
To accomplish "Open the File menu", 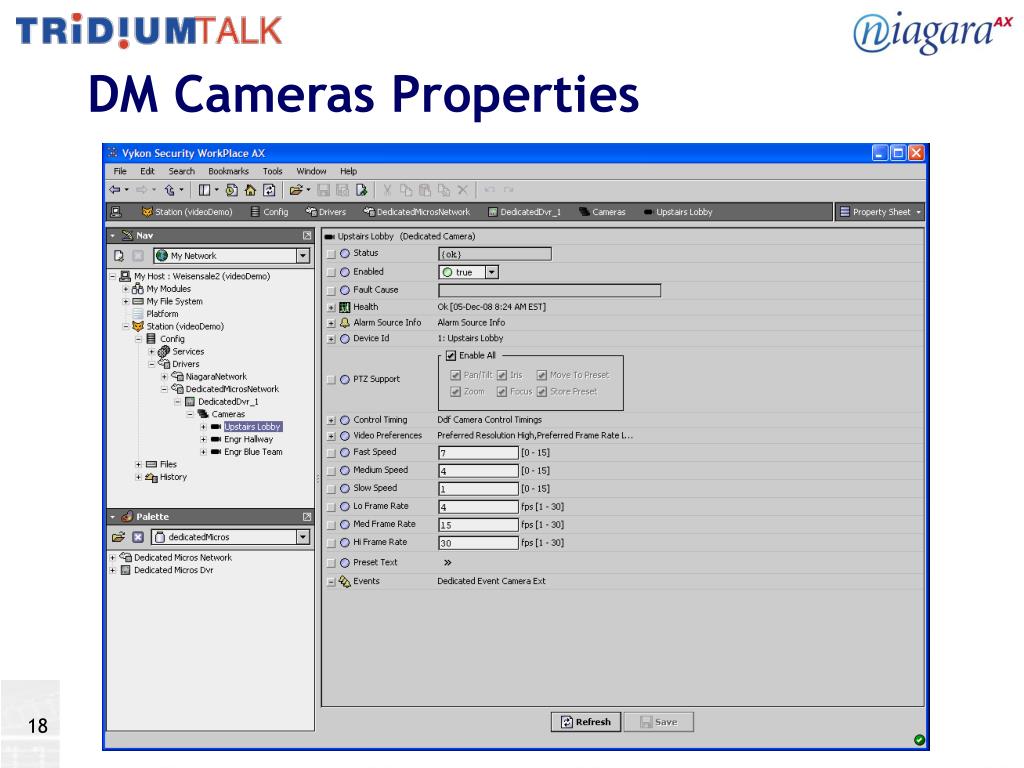I will pos(120,171).
